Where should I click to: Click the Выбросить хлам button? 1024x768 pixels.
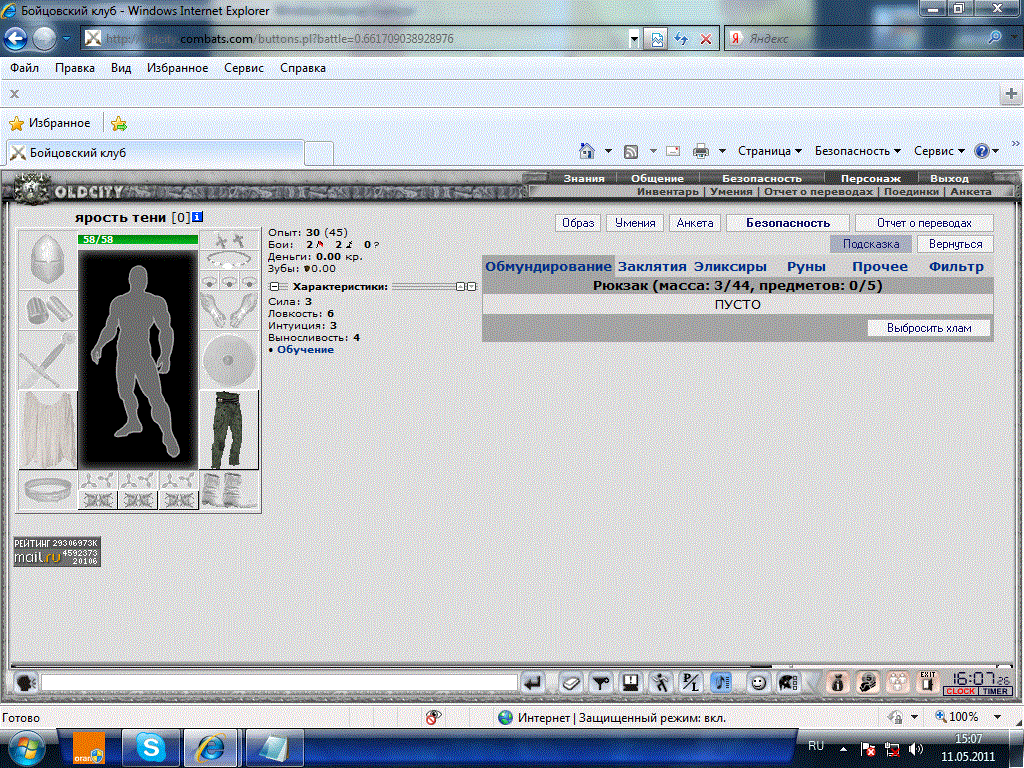click(929, 328)
